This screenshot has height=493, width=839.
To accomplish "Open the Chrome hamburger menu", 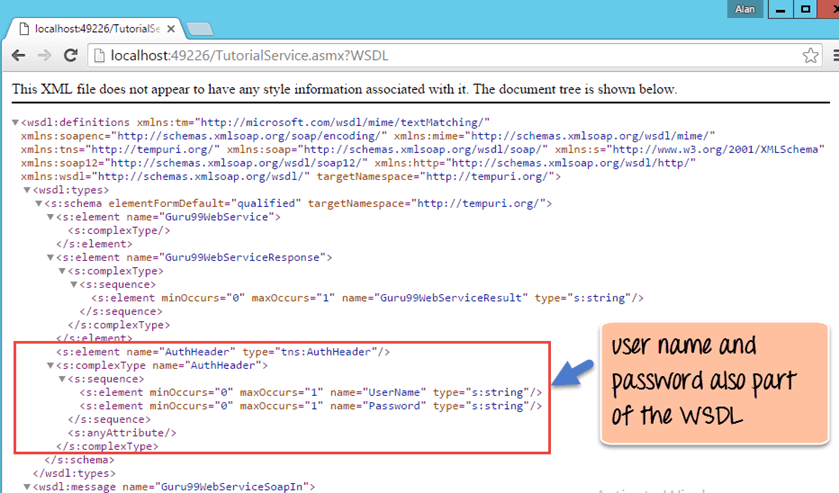I will tap(828, 57).
